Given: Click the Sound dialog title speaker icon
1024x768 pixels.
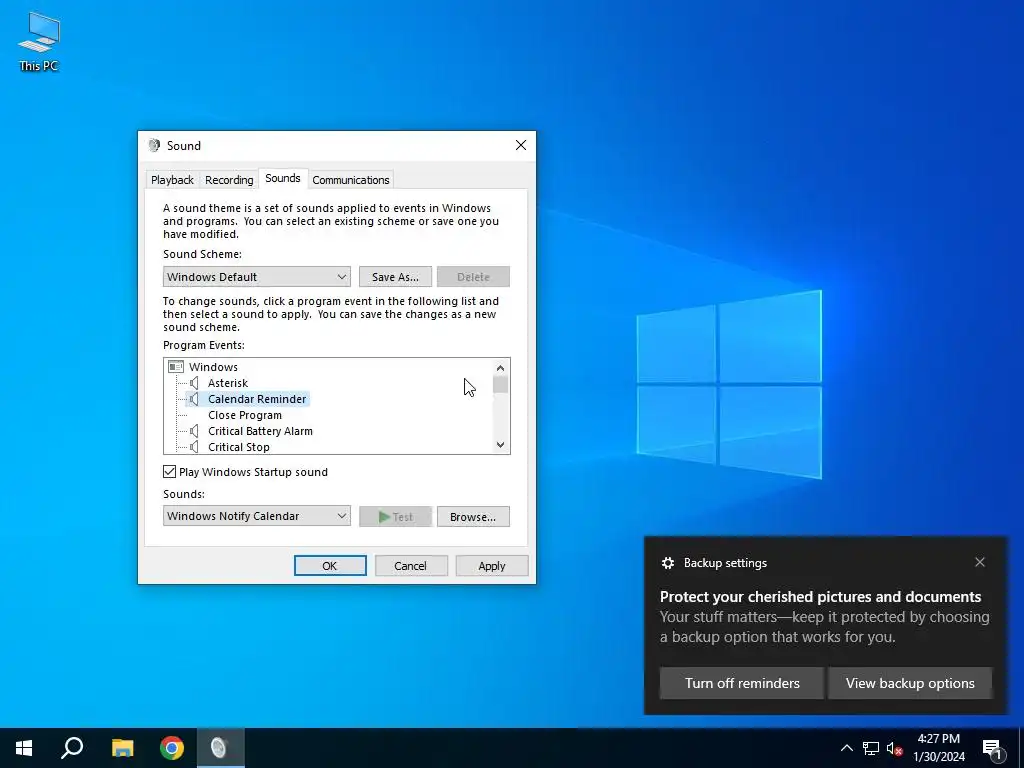Looking at the screenshot, I should pos(154,145).
